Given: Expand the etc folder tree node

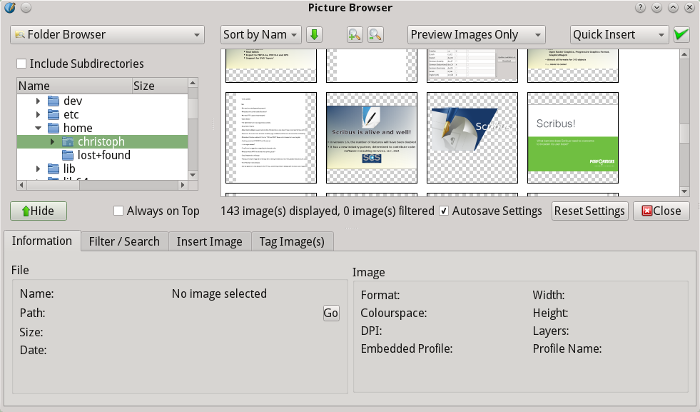Looking at the screenshot, I should pos(38,115).
